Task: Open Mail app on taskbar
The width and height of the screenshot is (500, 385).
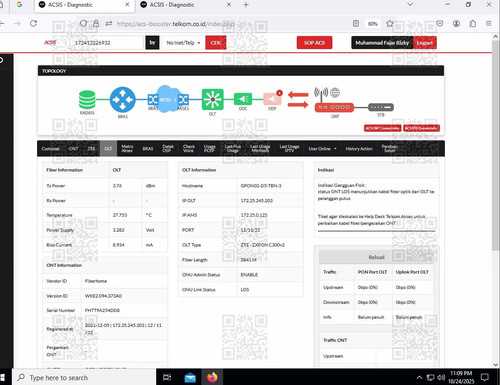Action: 190,377
